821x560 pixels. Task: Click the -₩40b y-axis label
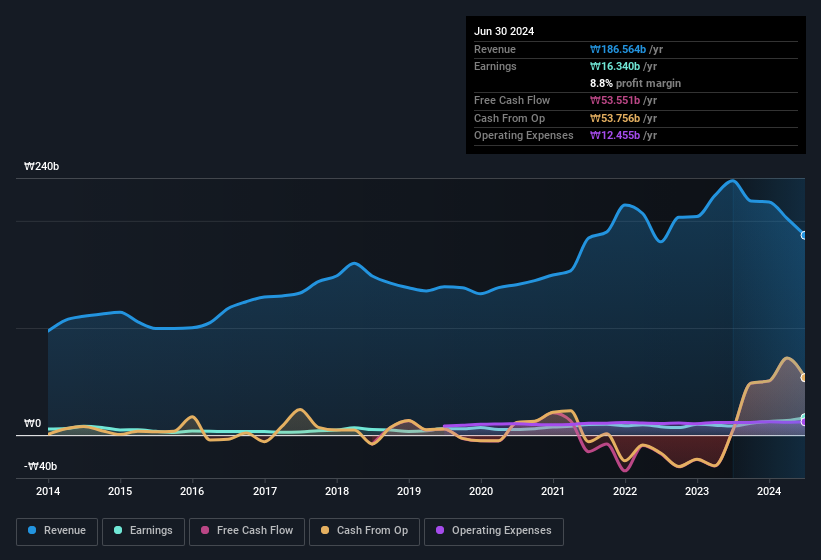[40, 466]
